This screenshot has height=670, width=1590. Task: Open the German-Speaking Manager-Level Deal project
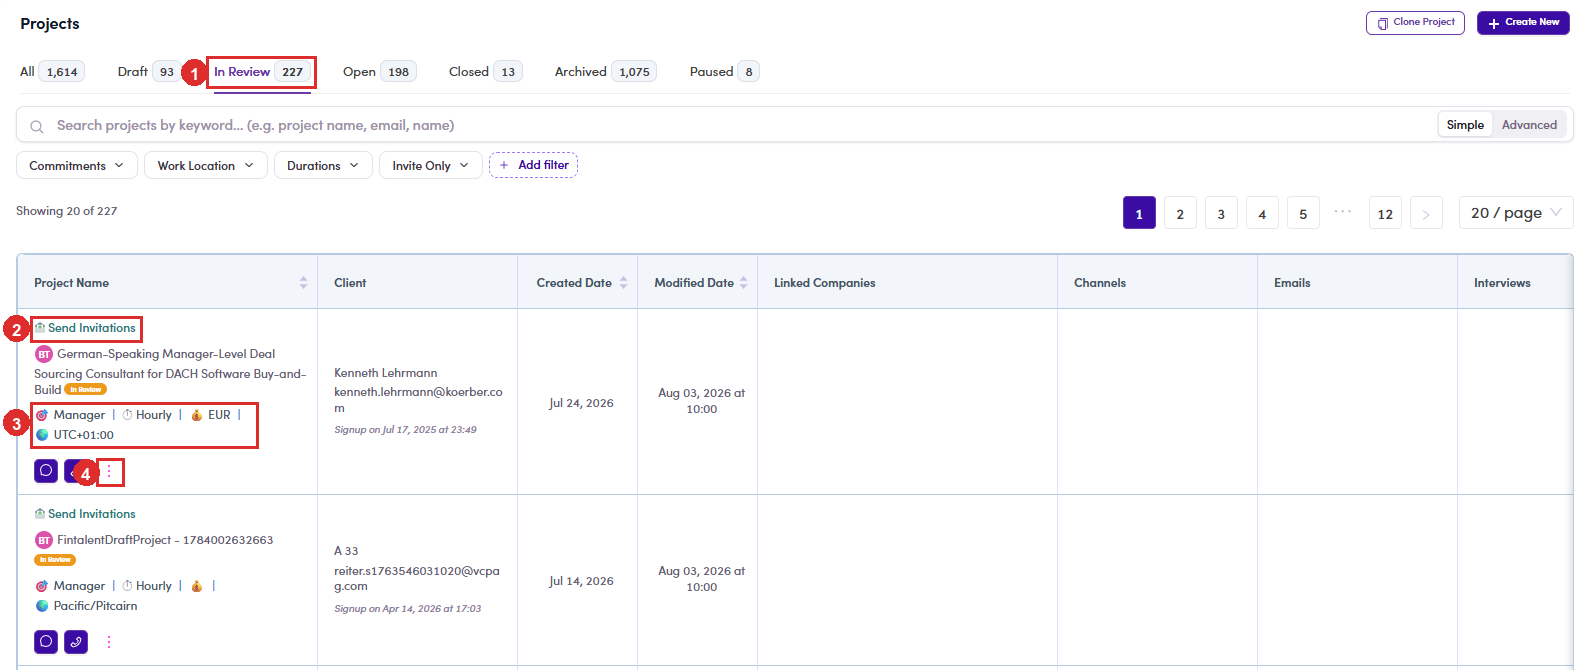[169, 372]
